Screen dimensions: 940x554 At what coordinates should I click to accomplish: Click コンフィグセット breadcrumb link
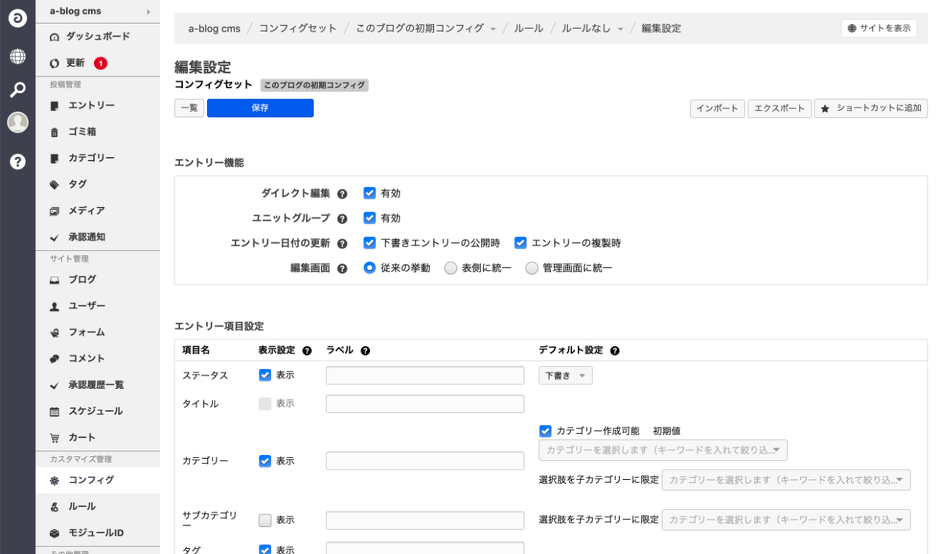297,28
